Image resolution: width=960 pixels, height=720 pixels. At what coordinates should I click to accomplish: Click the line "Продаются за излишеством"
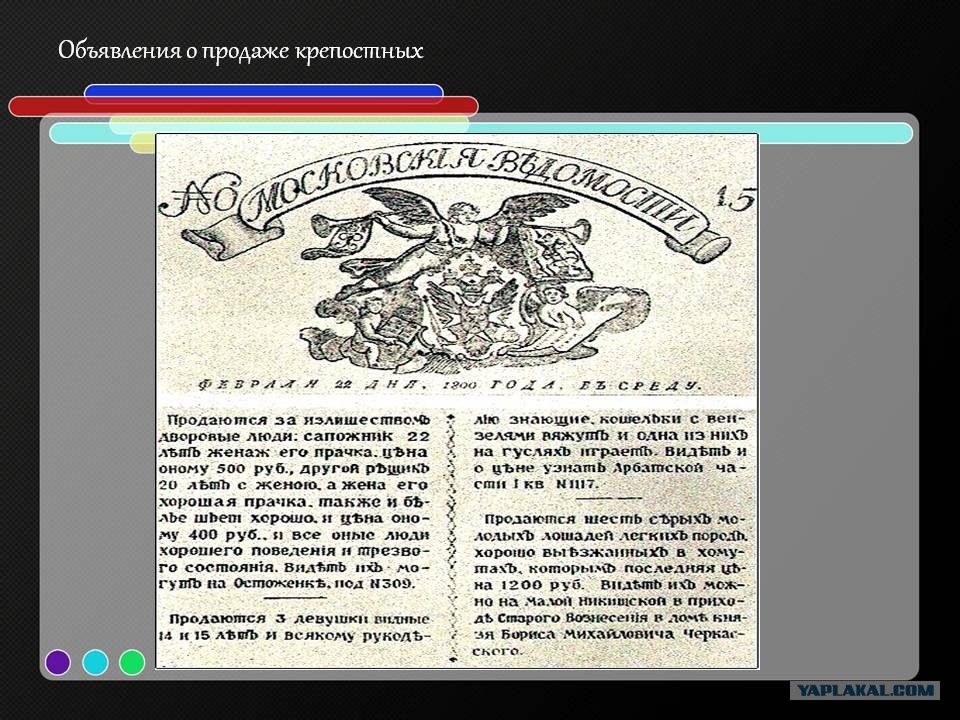pyautogui.click(x=299, y=420)
